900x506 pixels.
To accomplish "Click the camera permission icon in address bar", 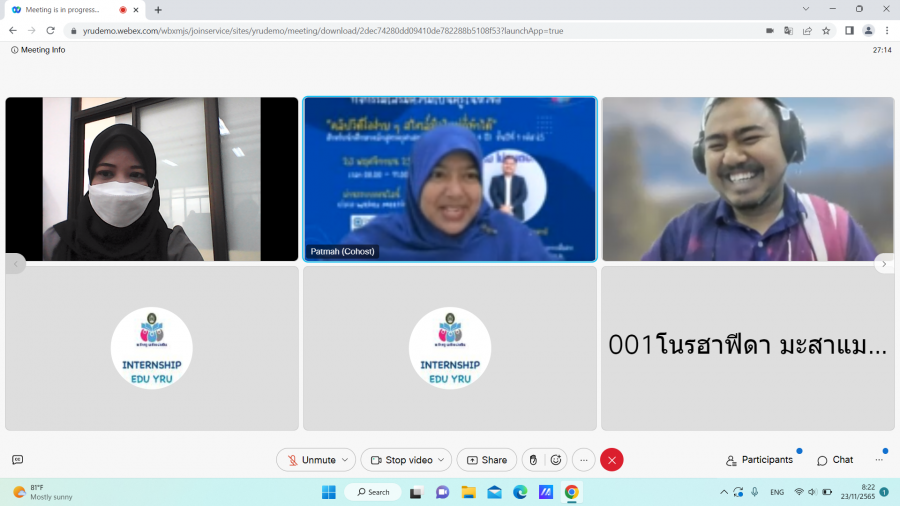I will [x=769, y=31].
